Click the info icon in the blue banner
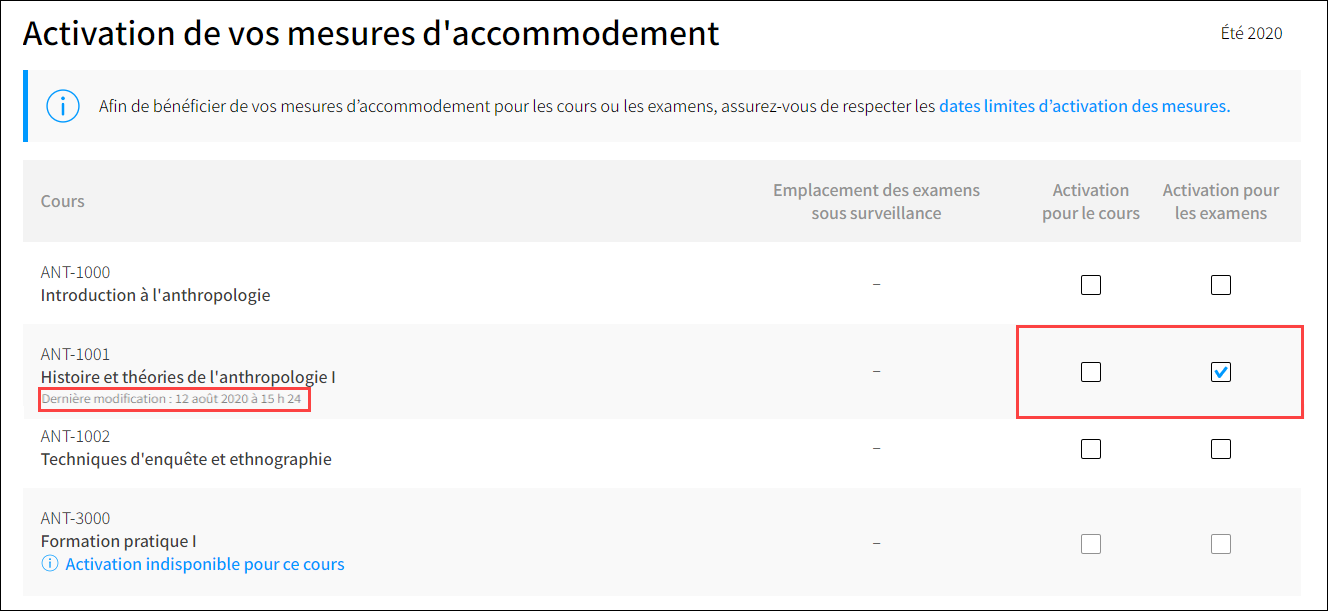Viewport: 1328px width, 611px height. (63, 106)
